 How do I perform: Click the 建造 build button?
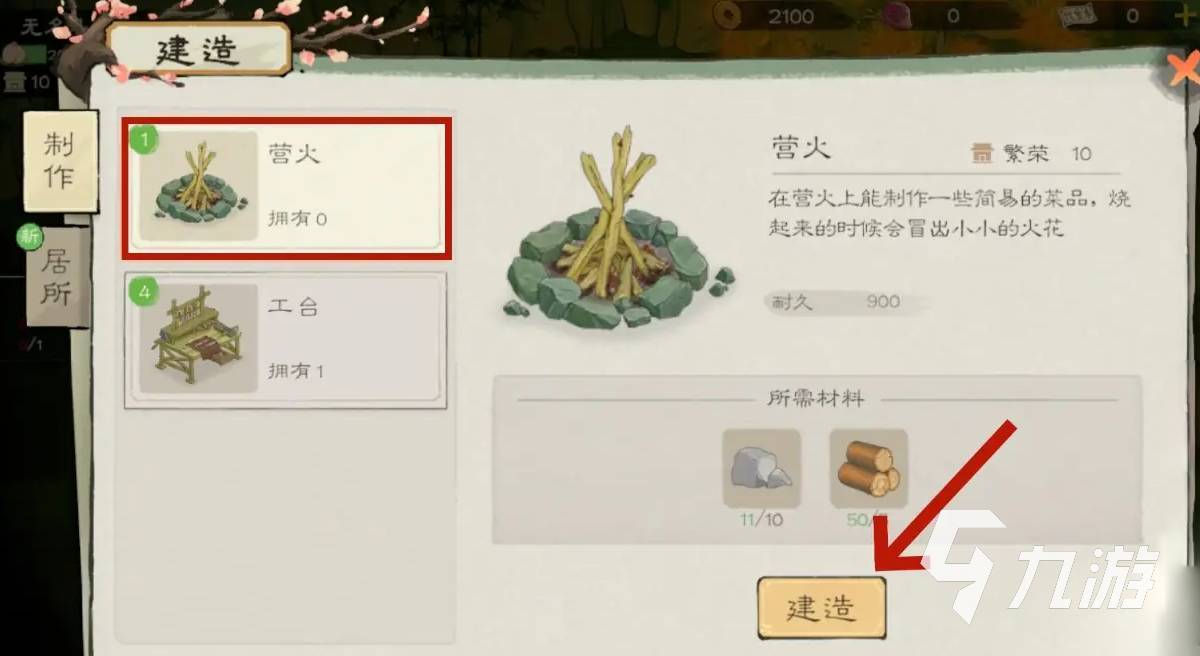[821, 608]
